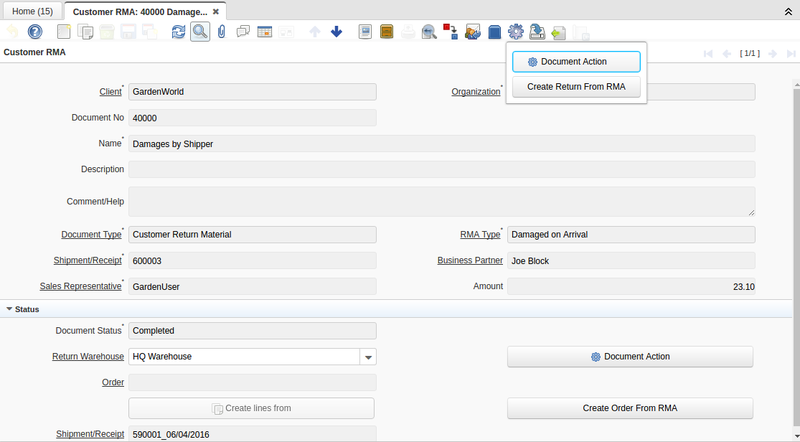
Task: Click the Business Partner label link
Action: coord(468,261)
